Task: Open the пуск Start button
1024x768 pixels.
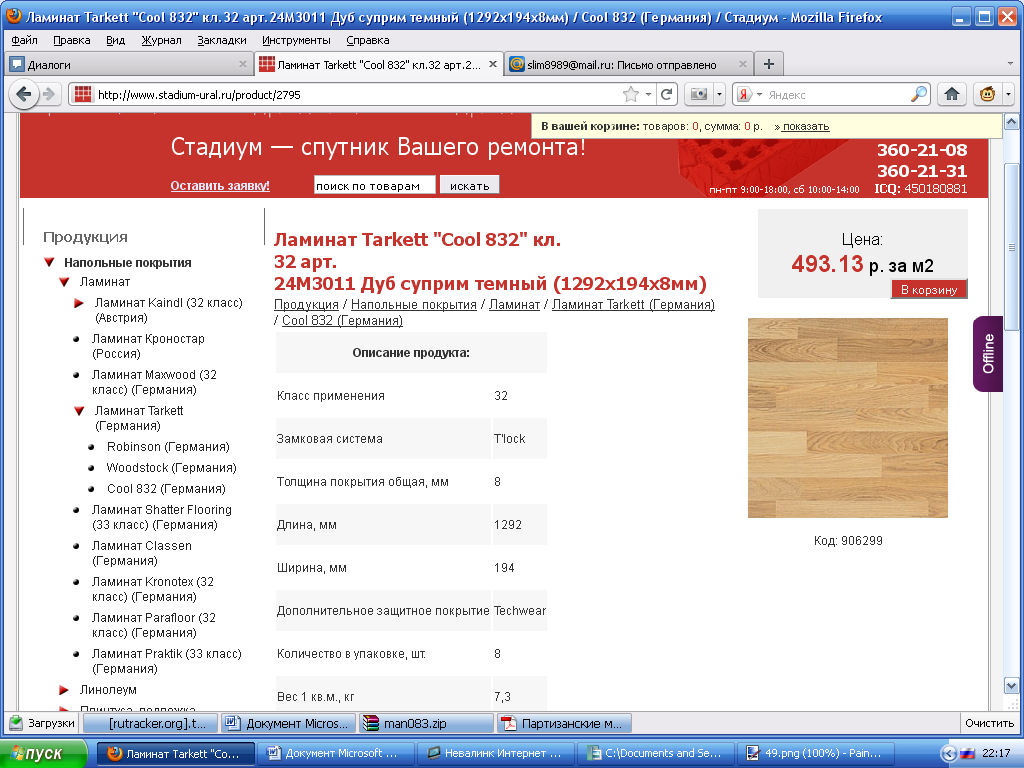Action: click(42, 753)
